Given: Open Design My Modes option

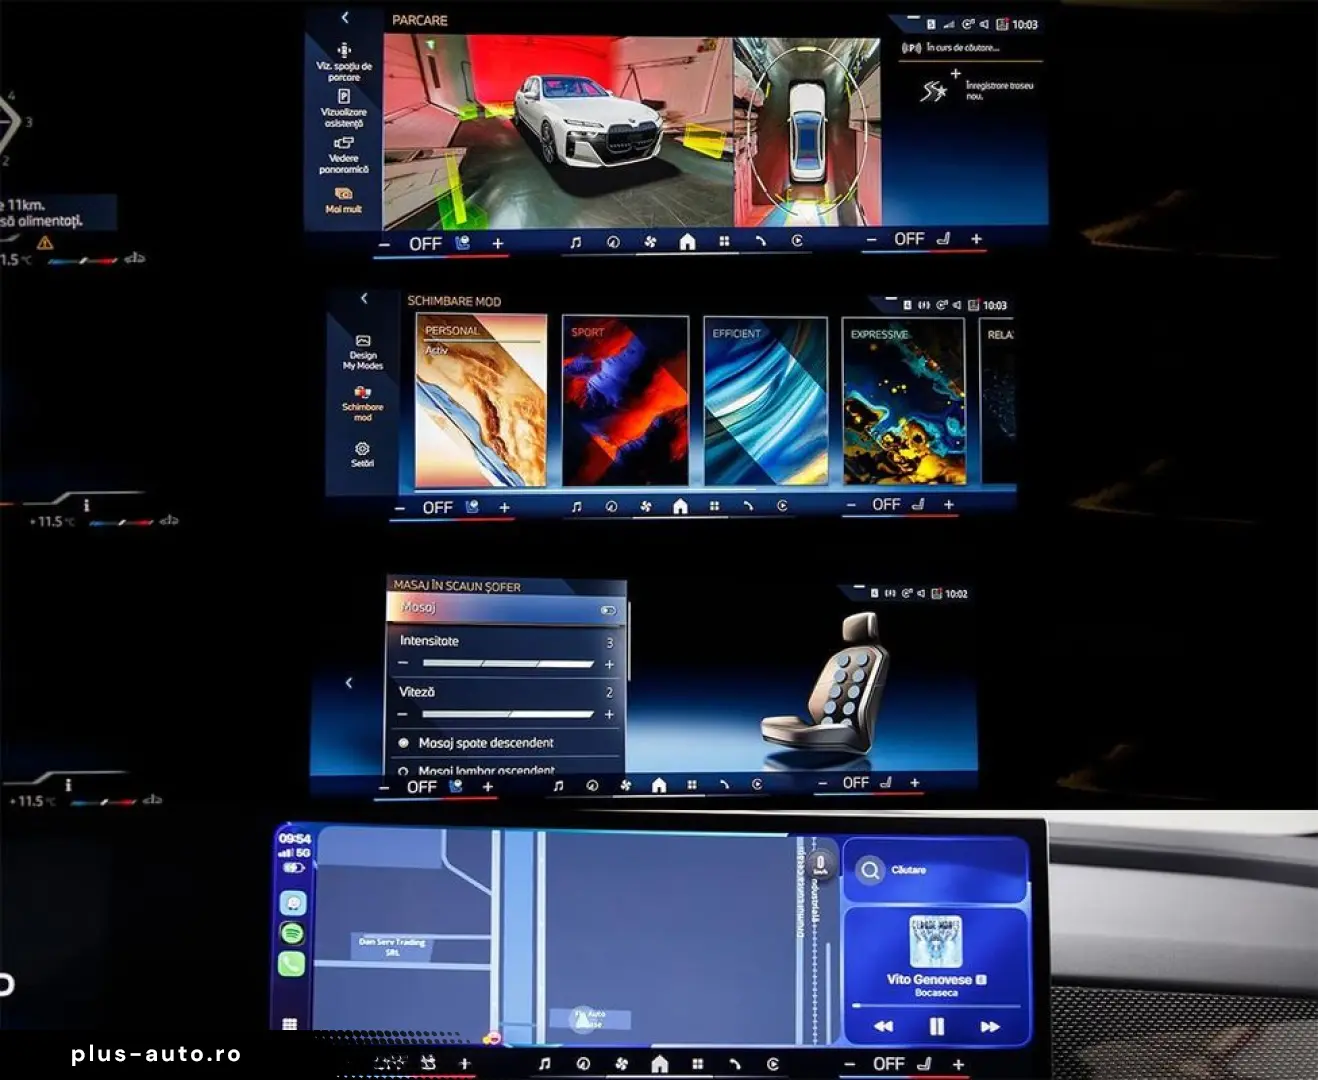Looking at the screenshot, I should point(363,353).
